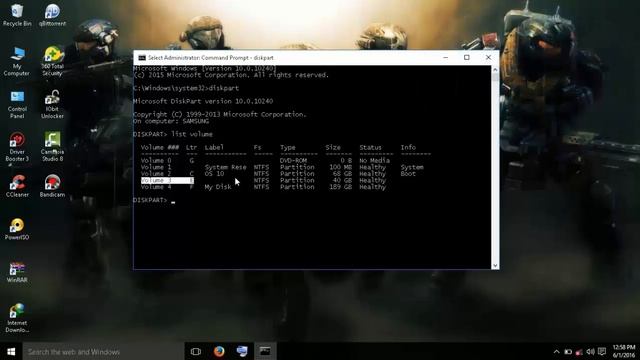Open Command Prompt title bar system icon
The height and width of the screenshot is (360, 640).
click(142, 58)
